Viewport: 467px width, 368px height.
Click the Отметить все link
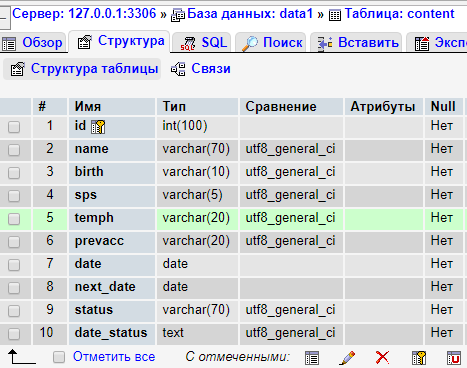[114, 357]
